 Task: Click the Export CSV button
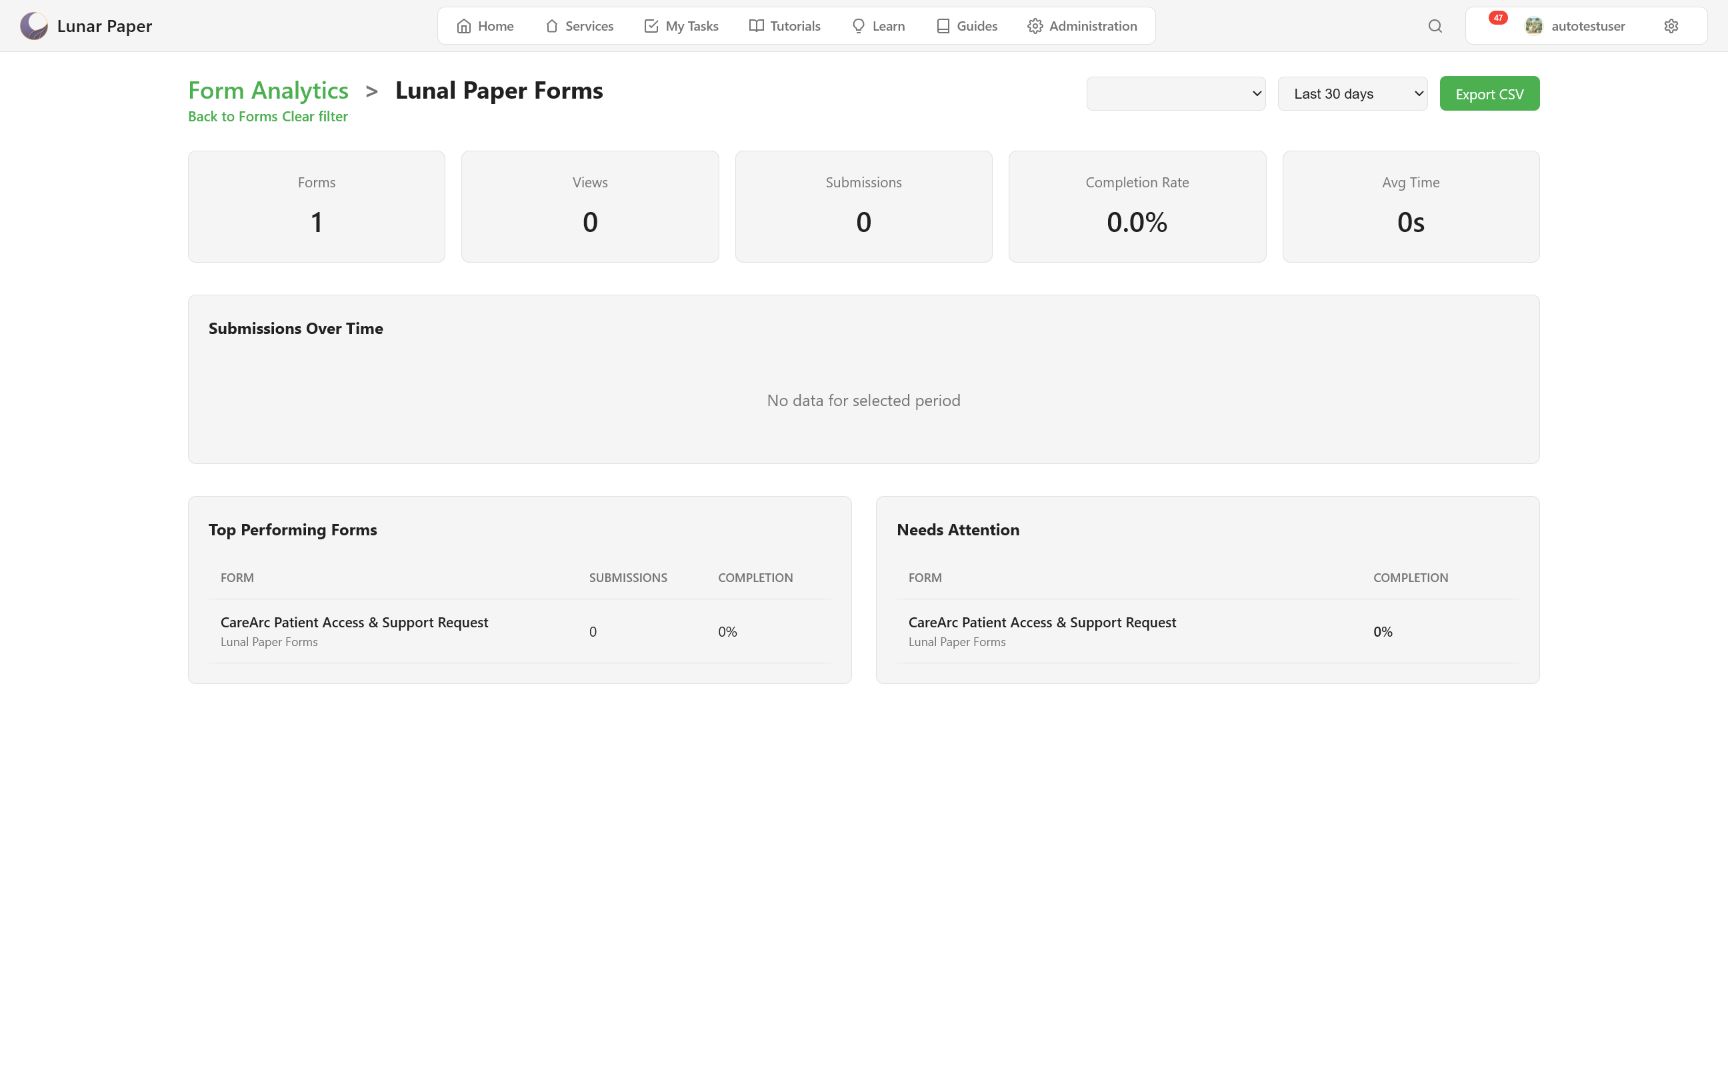tap(1490, 94)
